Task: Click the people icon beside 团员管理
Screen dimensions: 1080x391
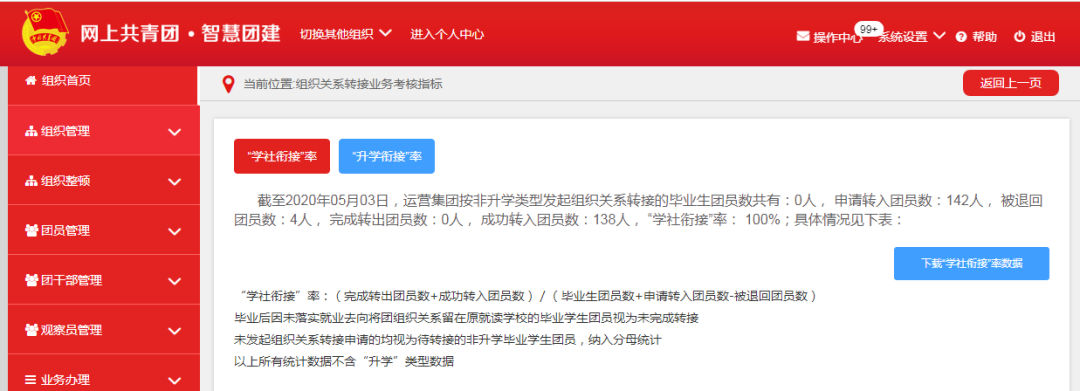Action: (31, 231)
